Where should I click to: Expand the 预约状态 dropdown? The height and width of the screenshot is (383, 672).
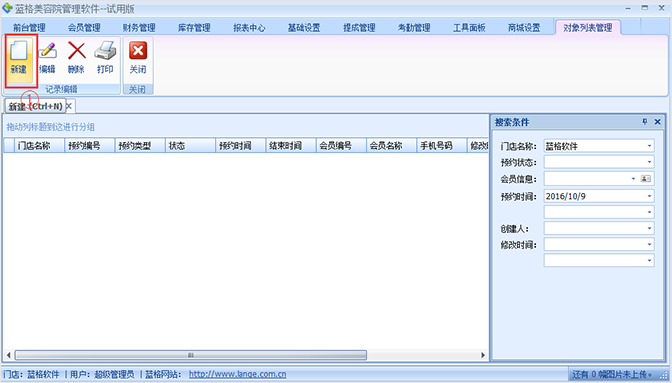click(x=649, y=162)
